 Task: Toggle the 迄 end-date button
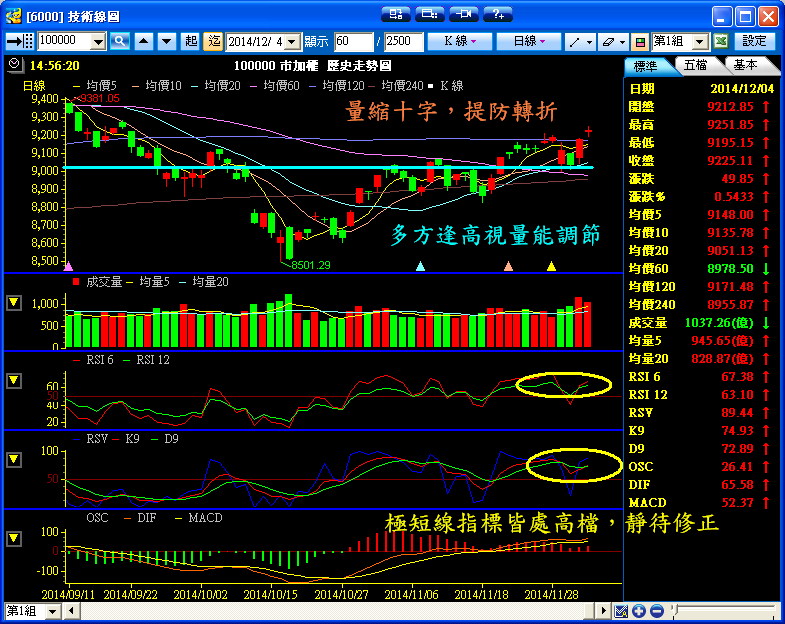pos(213,41)
